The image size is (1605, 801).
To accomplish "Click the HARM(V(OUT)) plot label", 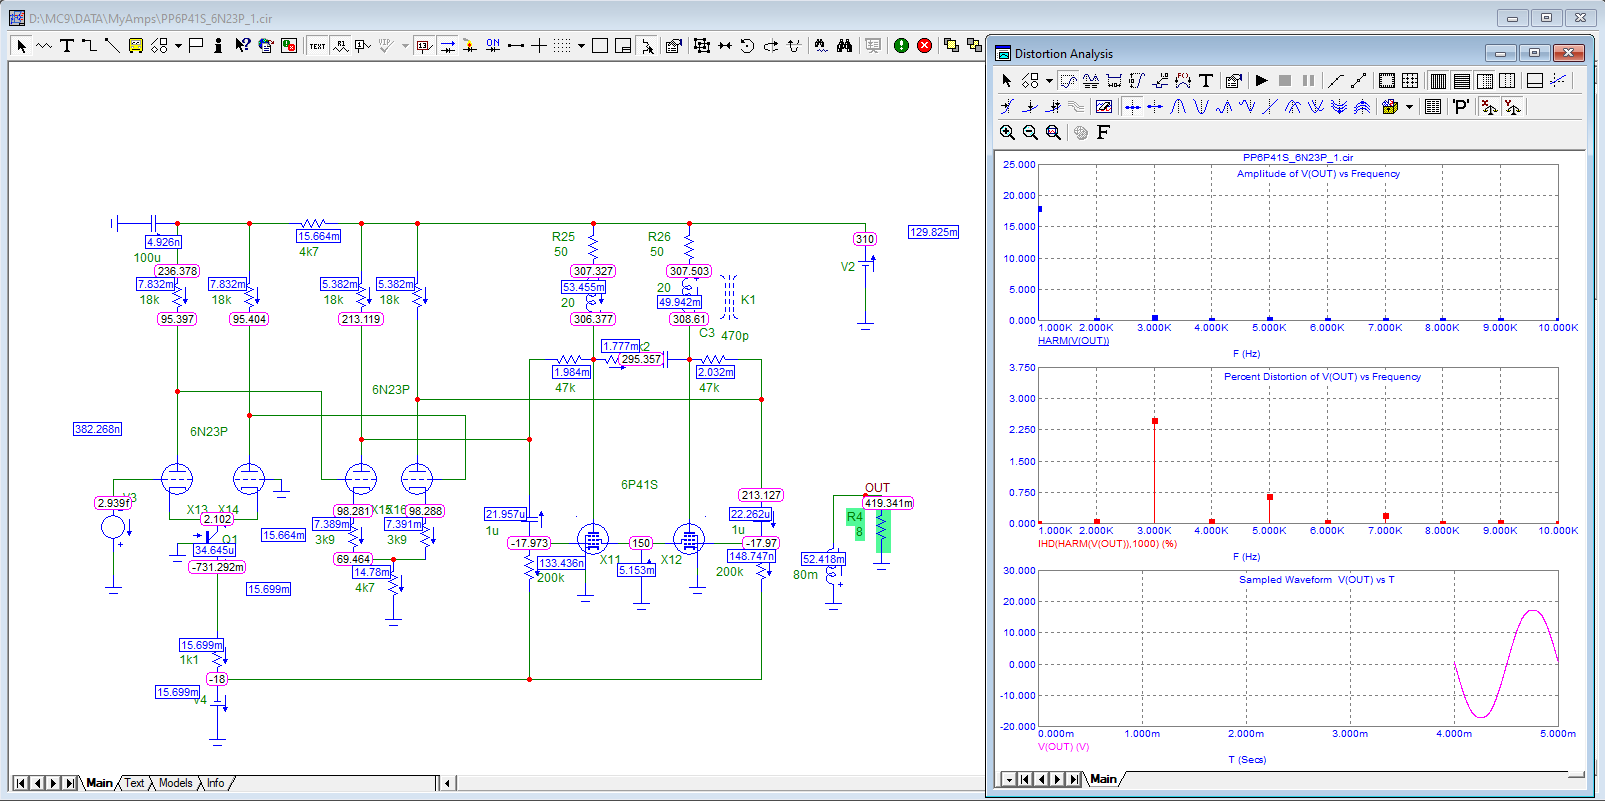I will (x=1073, y=341).
